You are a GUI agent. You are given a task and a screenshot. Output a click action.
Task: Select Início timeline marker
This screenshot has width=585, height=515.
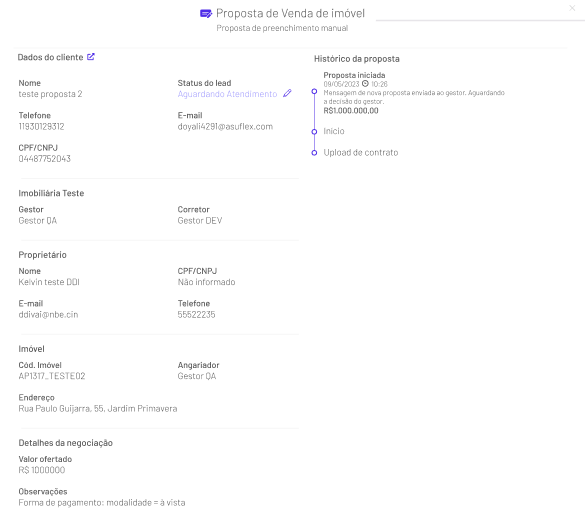[x=314, y=132]
